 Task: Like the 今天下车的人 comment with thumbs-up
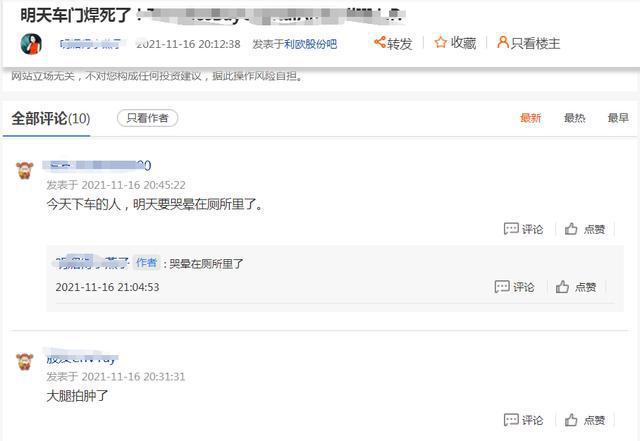(x=571, y=229)
